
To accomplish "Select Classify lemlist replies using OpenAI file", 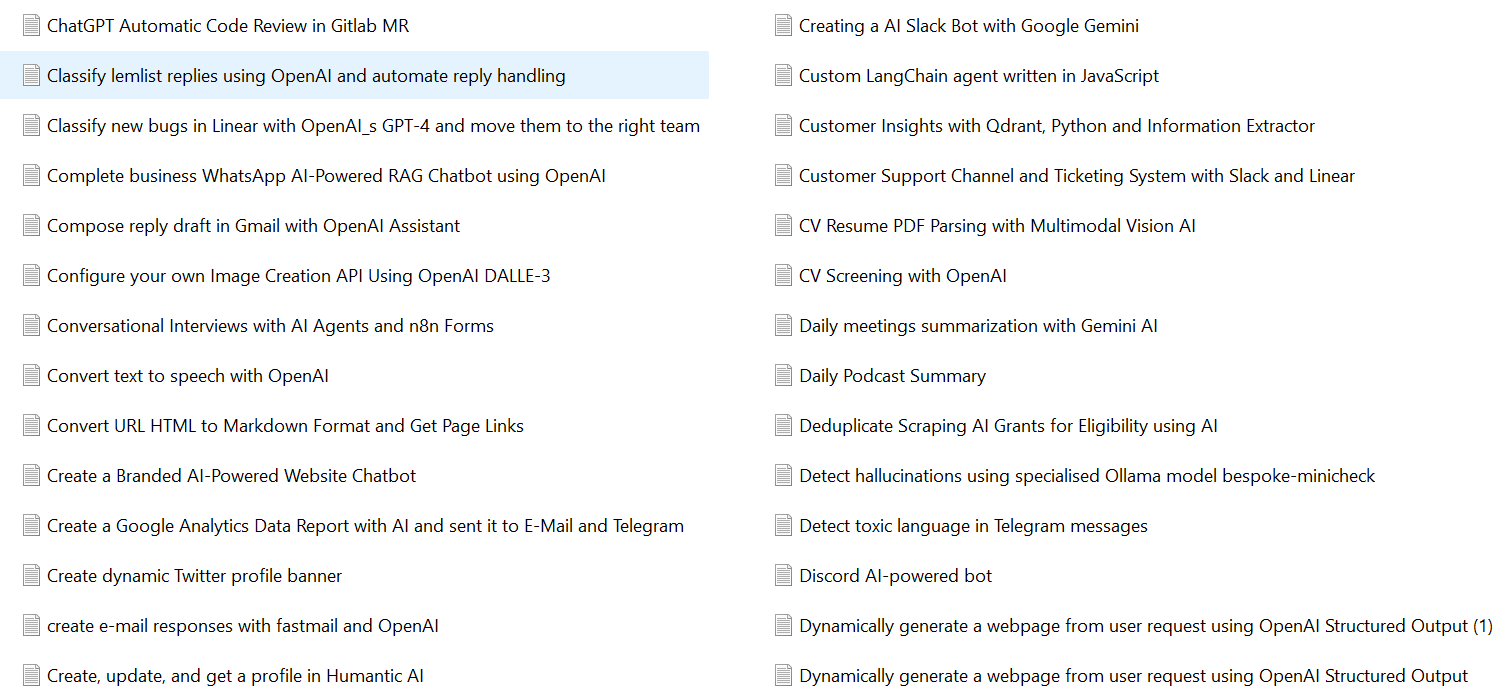I will pos(306,76).
